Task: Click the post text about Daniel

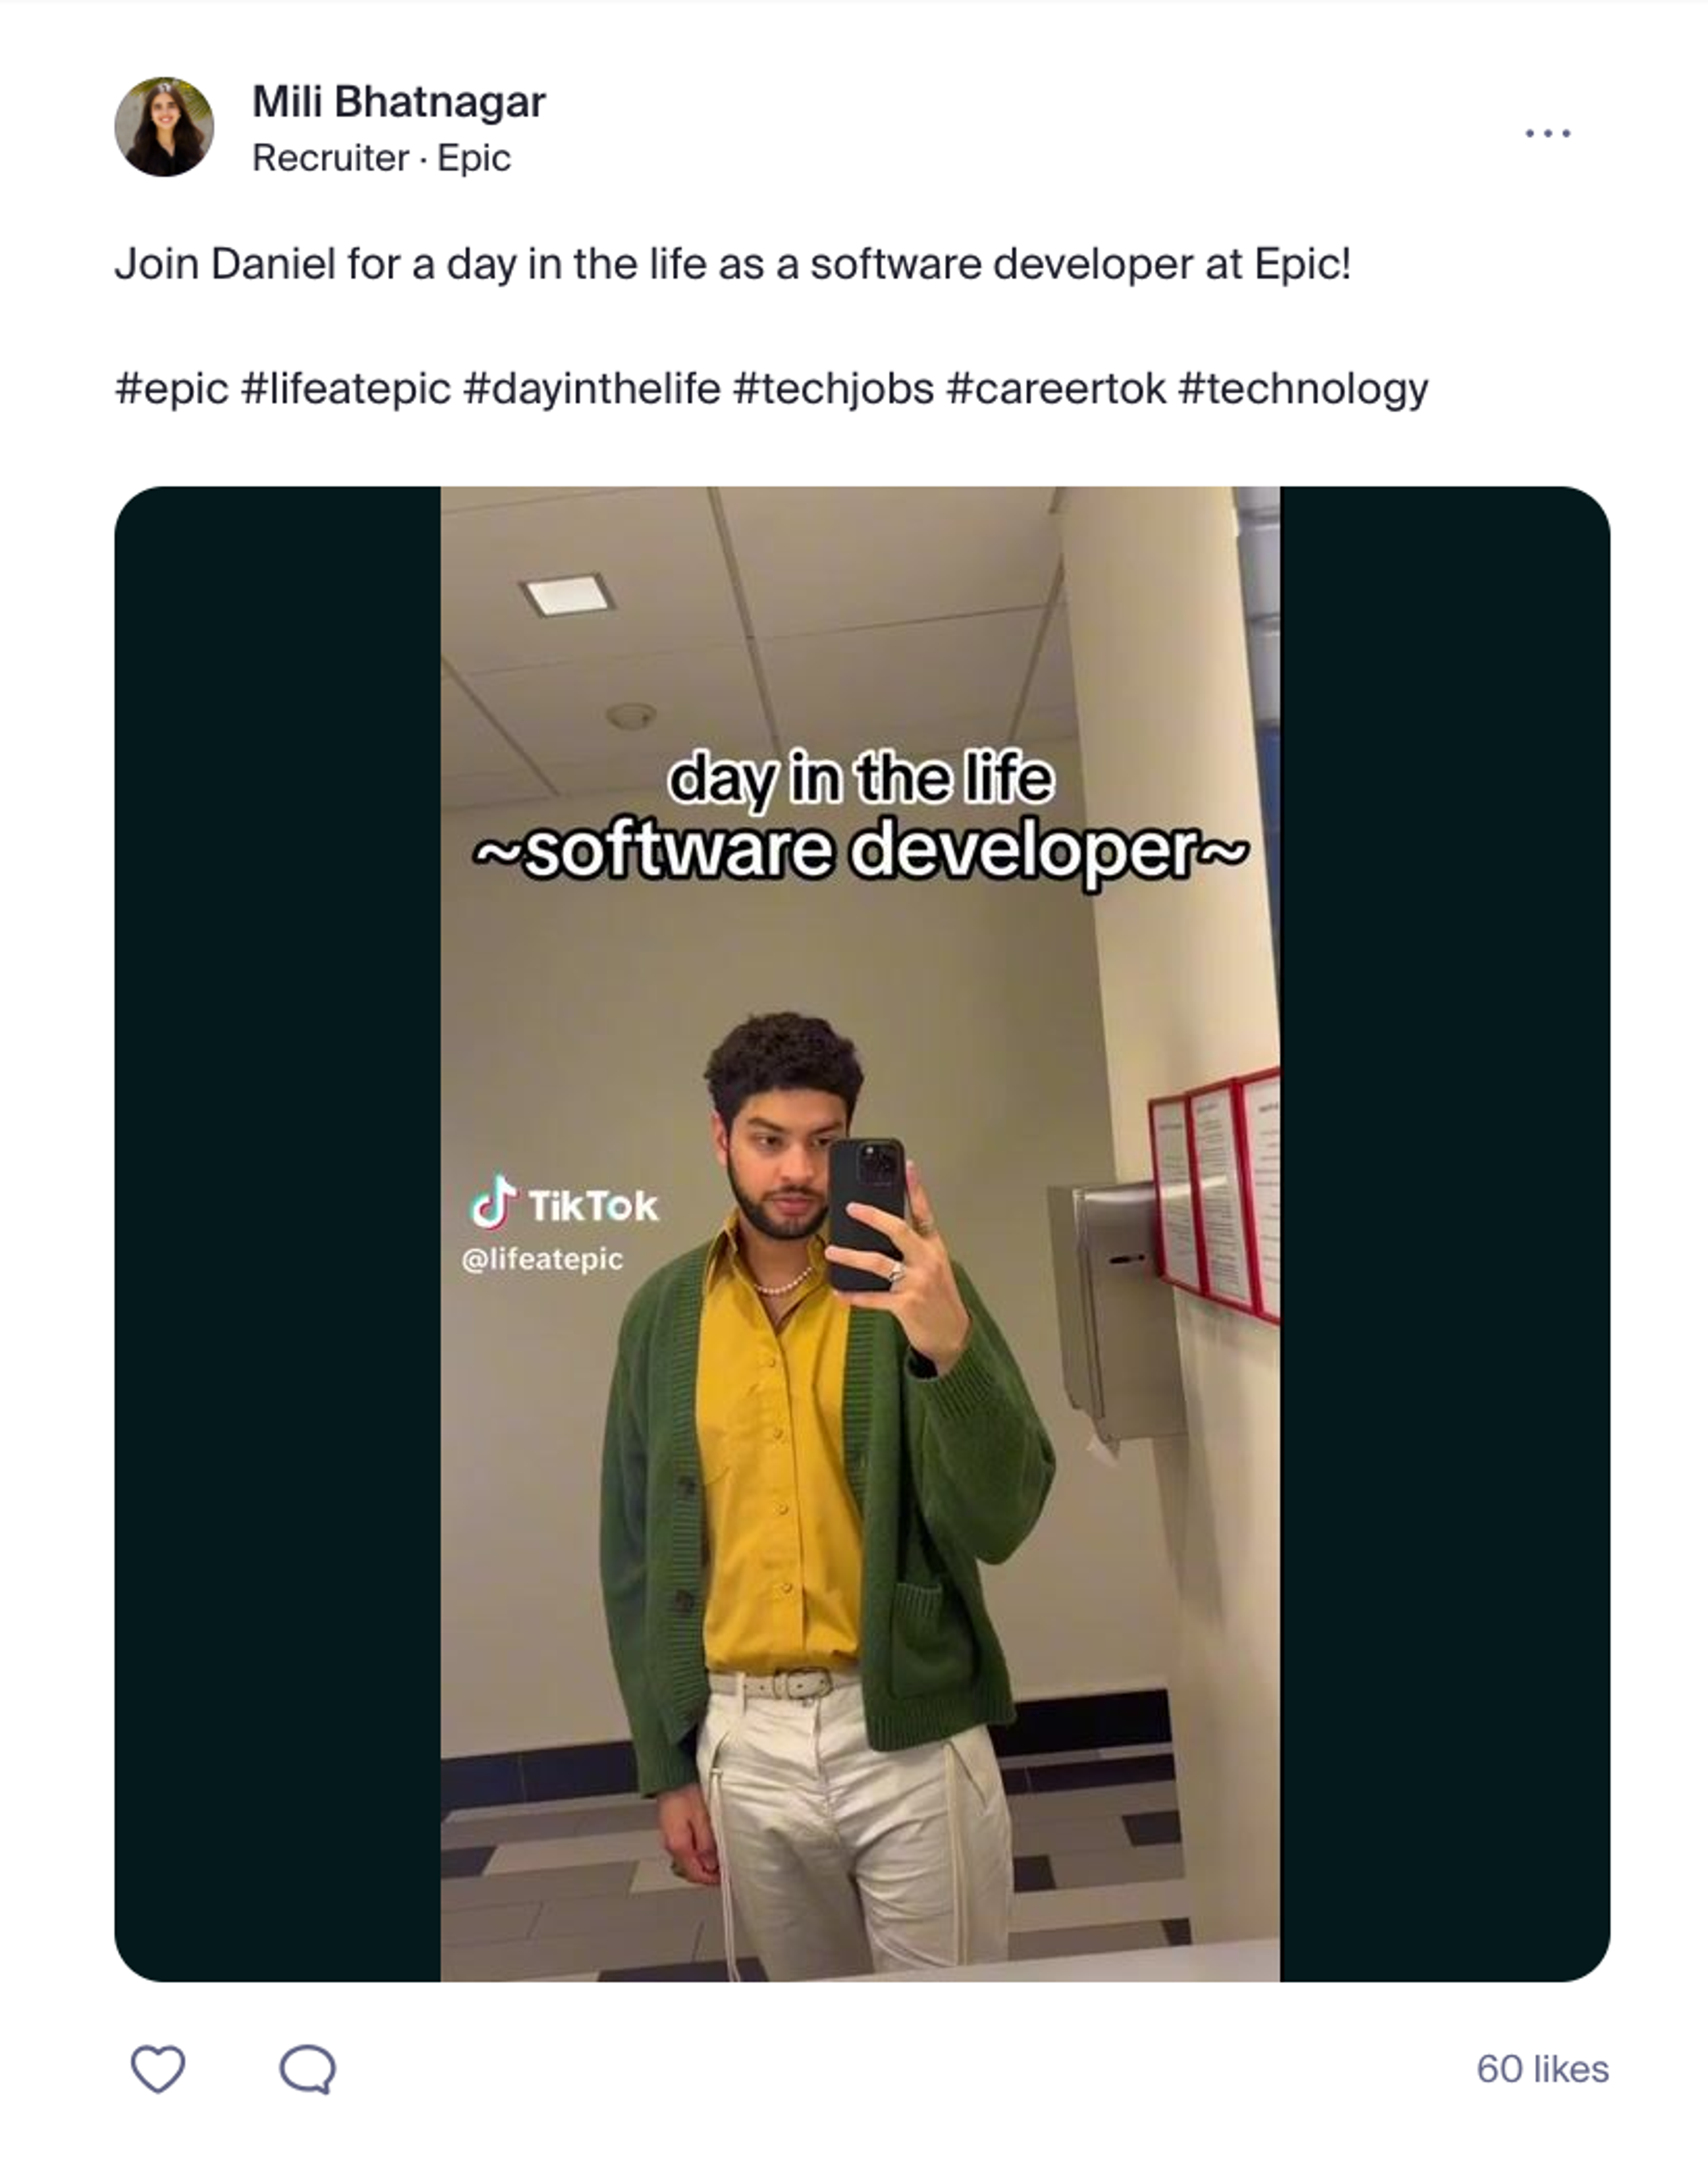Action: click(733, 264)
